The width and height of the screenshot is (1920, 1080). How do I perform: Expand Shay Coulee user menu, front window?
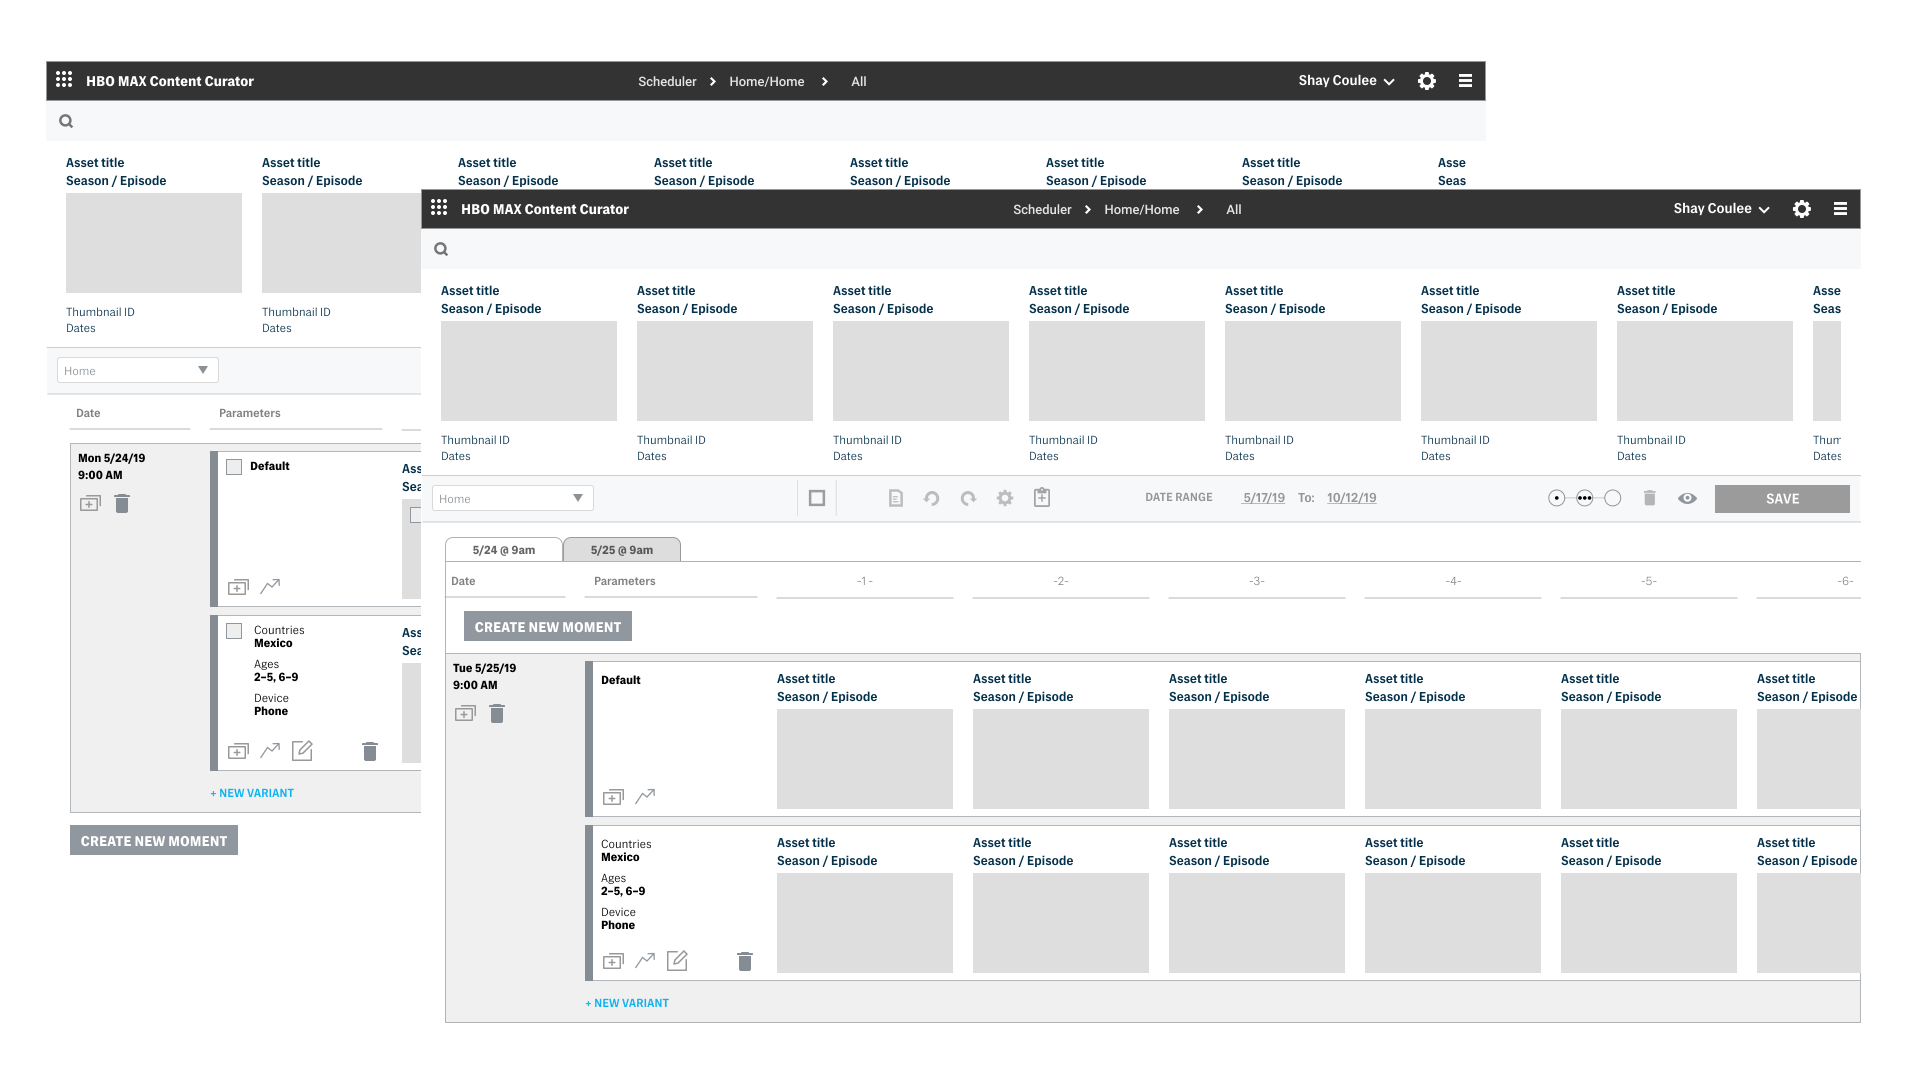pyautogui.click(x=1721, y=209)
